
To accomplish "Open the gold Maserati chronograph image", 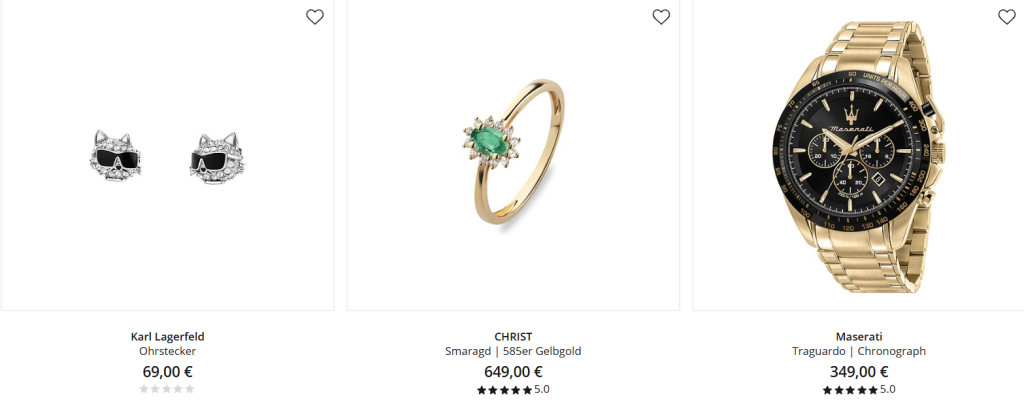I will 858,156.
